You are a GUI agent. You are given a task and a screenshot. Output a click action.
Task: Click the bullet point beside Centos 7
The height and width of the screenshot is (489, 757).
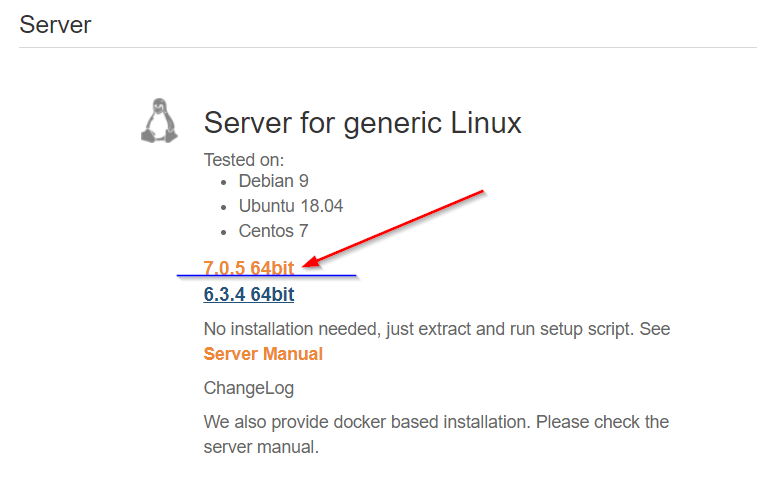tap(223, 232)
